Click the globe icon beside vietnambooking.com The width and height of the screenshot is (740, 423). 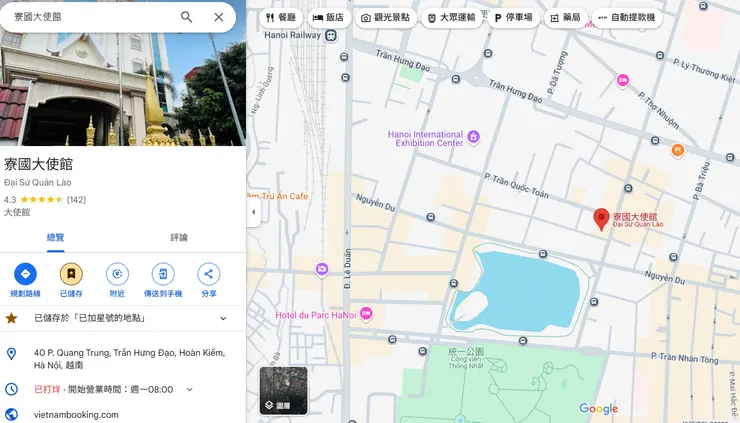click(x=11, y=415)
